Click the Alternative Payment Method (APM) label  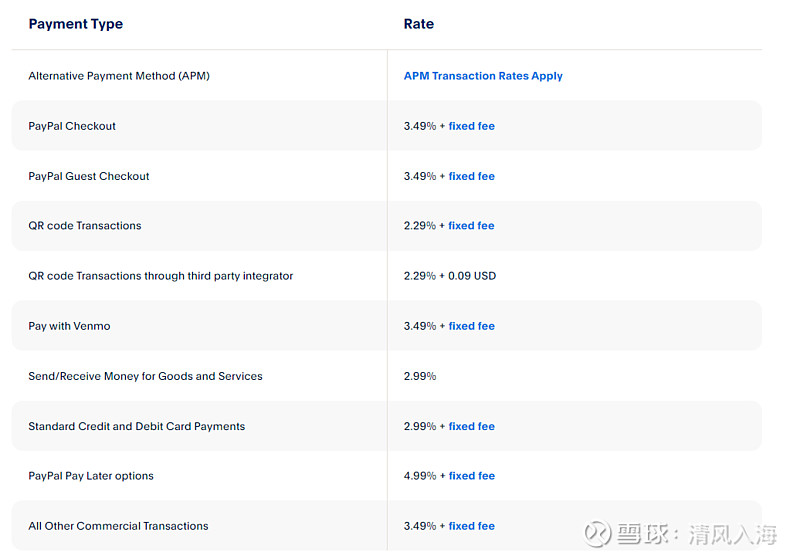119,76
